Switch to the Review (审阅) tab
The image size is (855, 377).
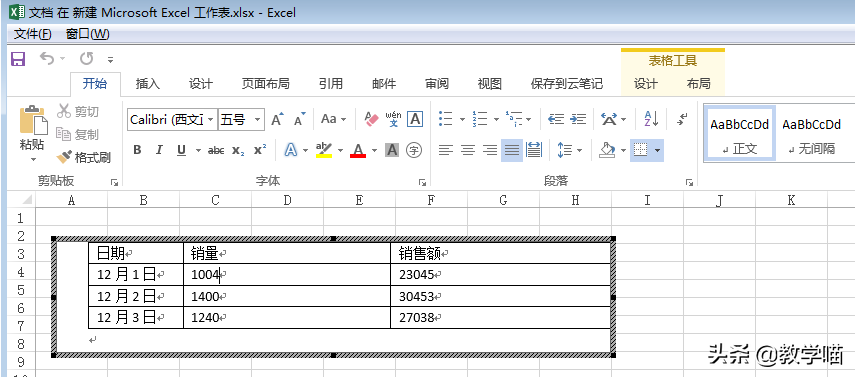(437, 84)
